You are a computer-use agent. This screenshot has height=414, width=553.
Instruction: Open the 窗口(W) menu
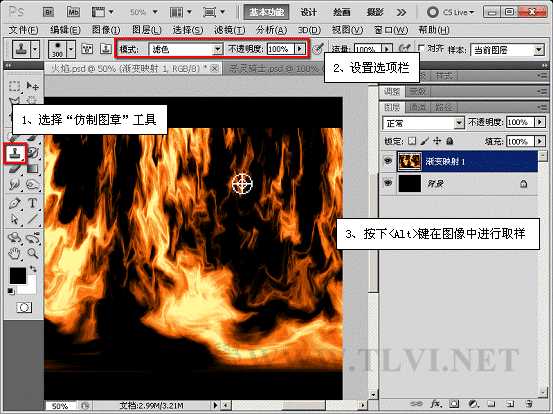click(x=391, y=30)
